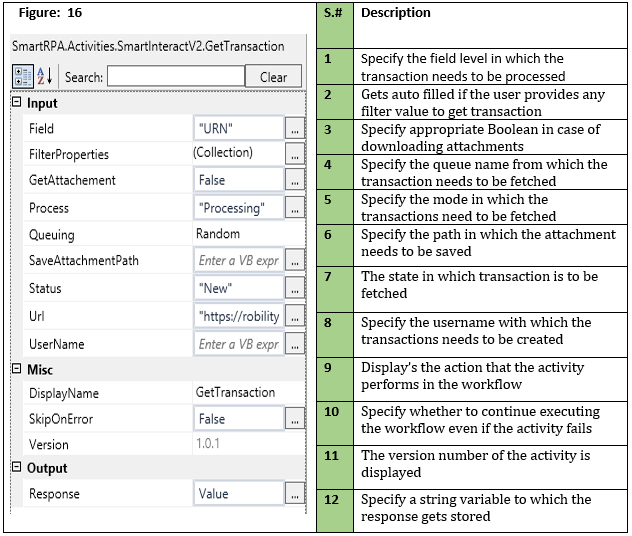Click the GetAttachement False value field
Image resolution: width=632 pixels, height=536 pixels.
click(239, 181)
